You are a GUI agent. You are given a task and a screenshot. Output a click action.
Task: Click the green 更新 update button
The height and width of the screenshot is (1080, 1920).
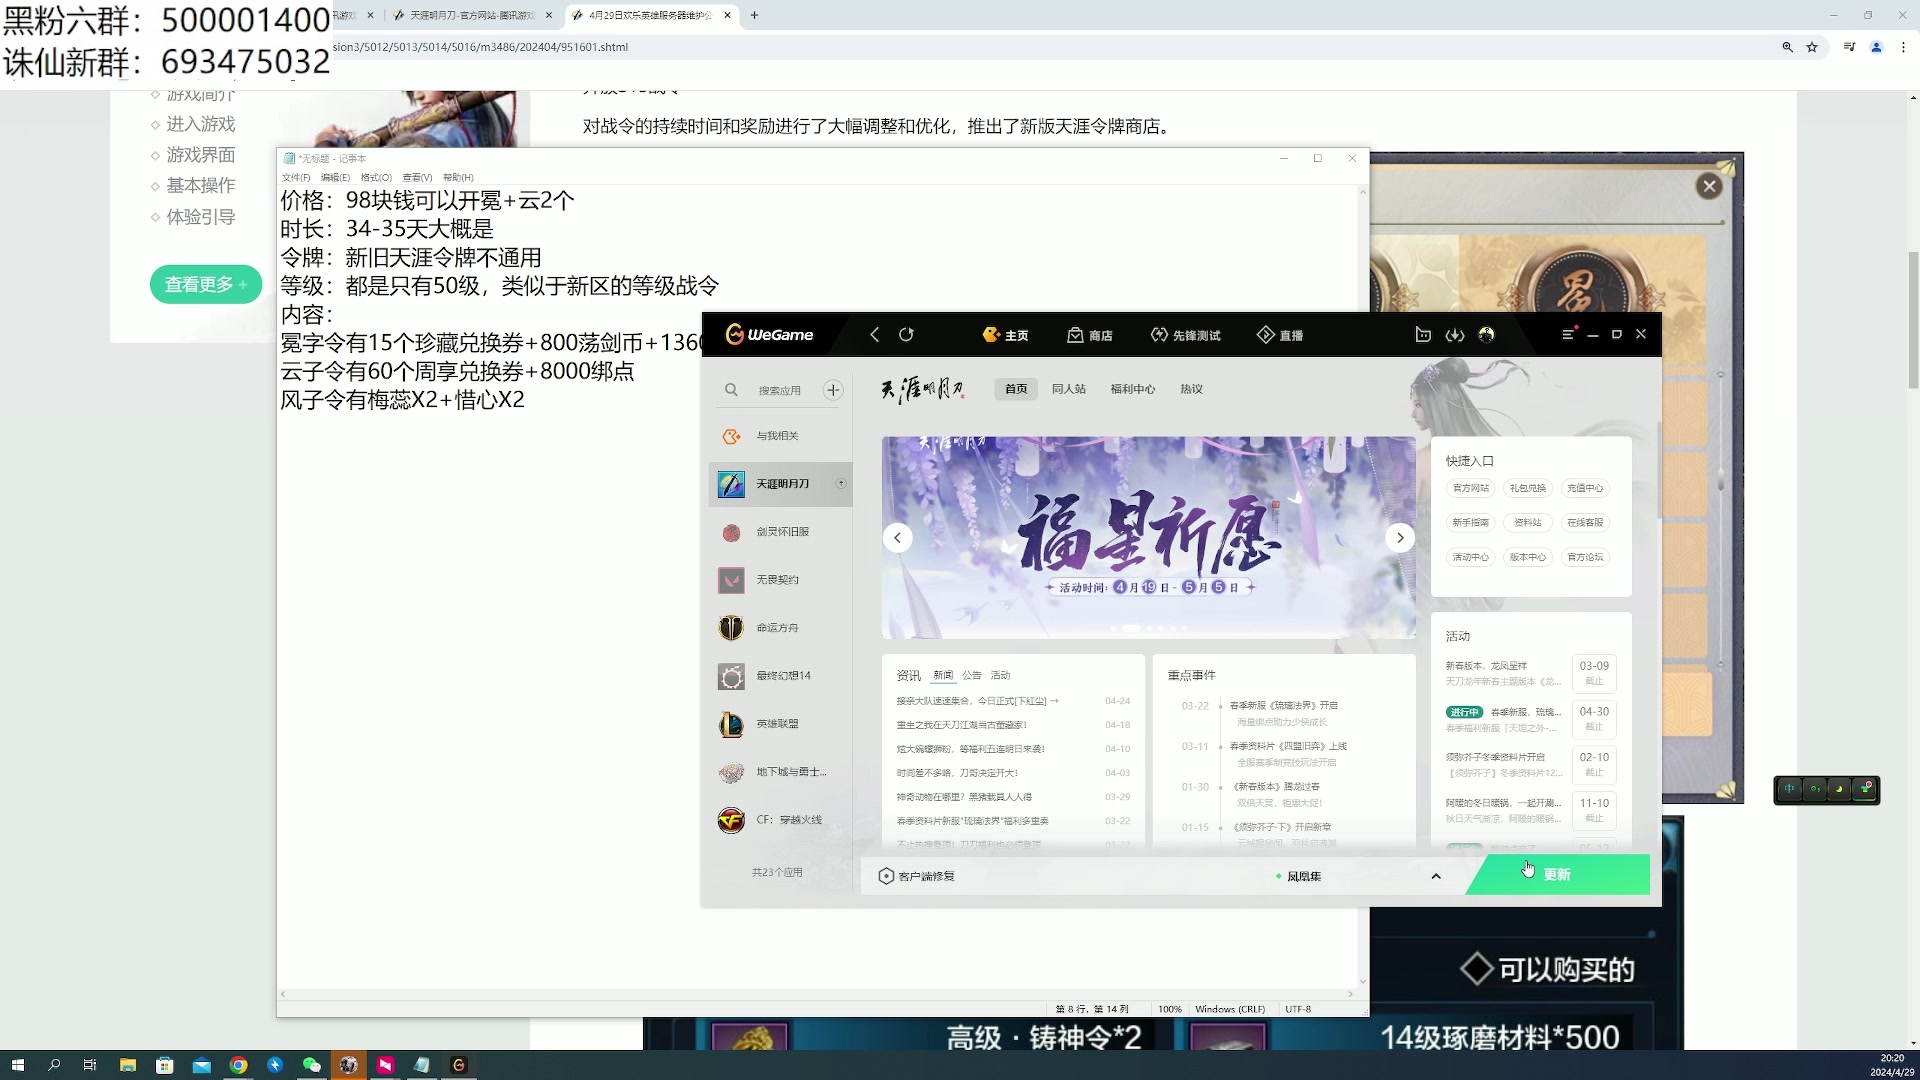point(1556,874)
